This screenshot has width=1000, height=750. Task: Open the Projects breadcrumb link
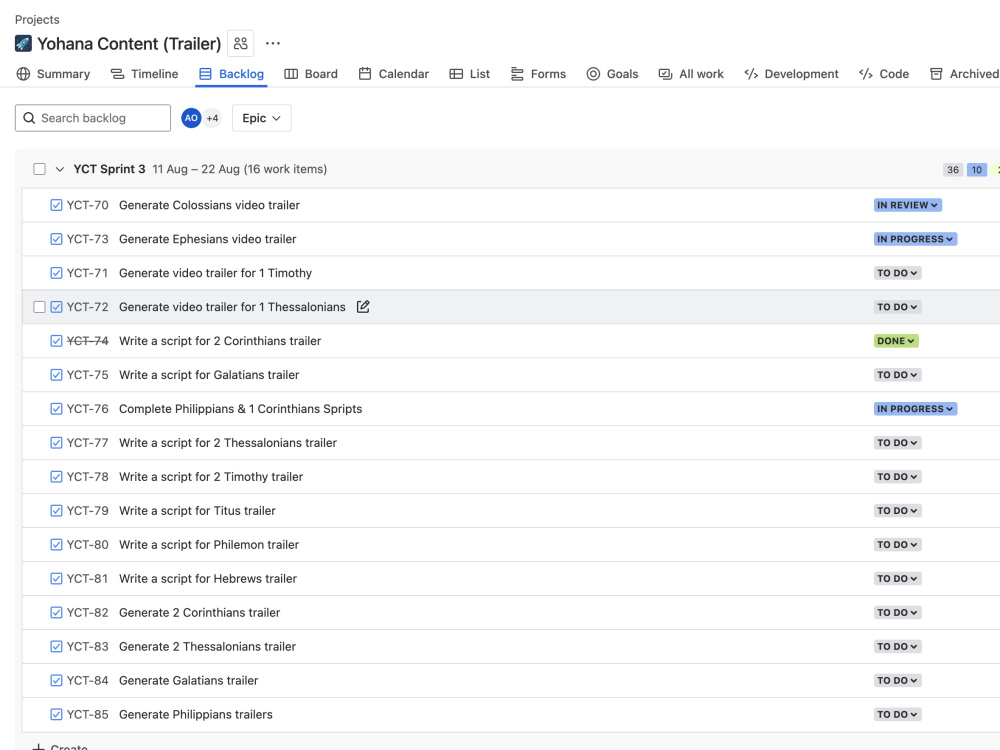(x=37, y=20)
